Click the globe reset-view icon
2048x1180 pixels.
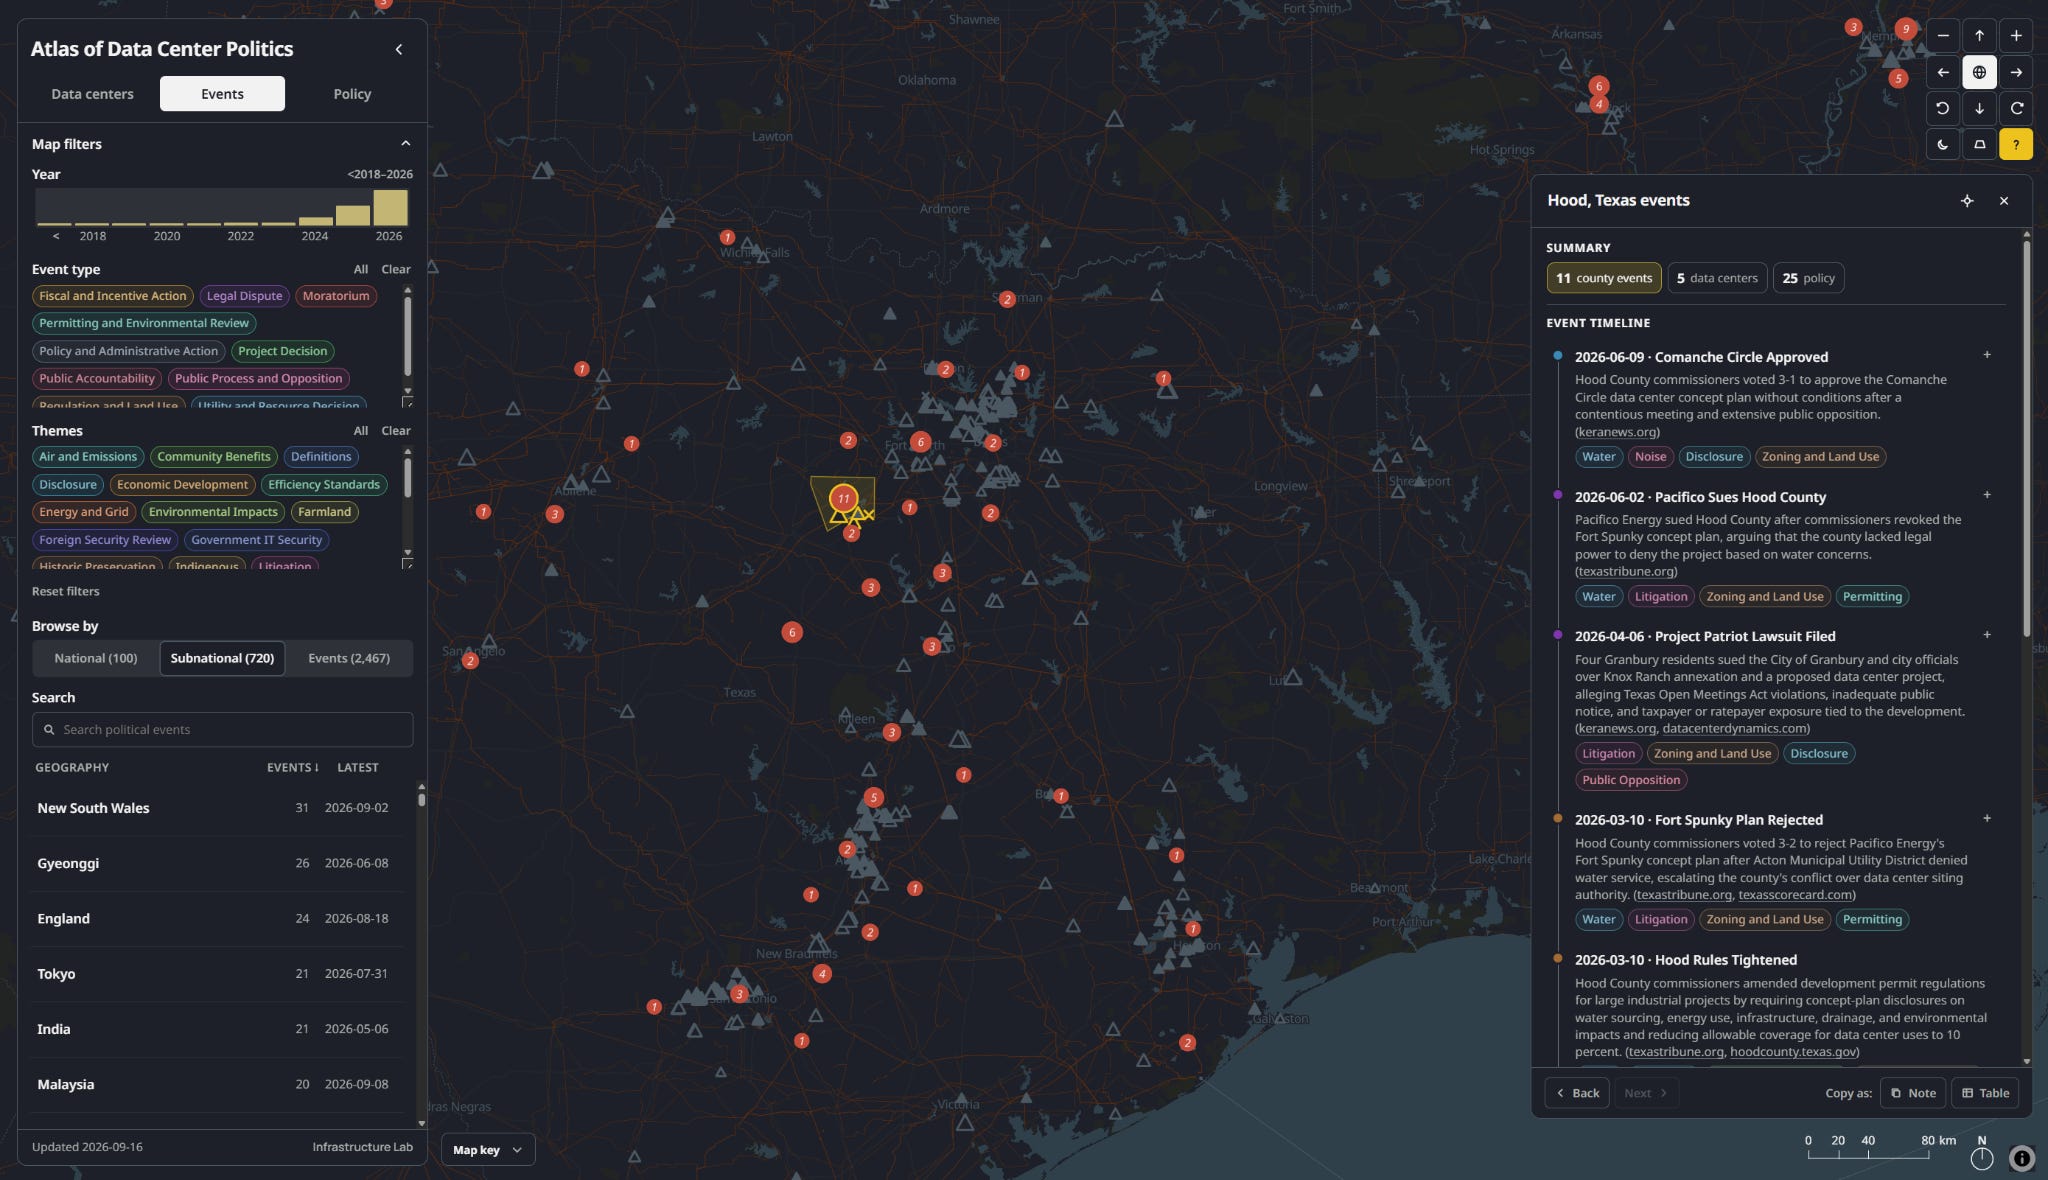pos(1979,72)
